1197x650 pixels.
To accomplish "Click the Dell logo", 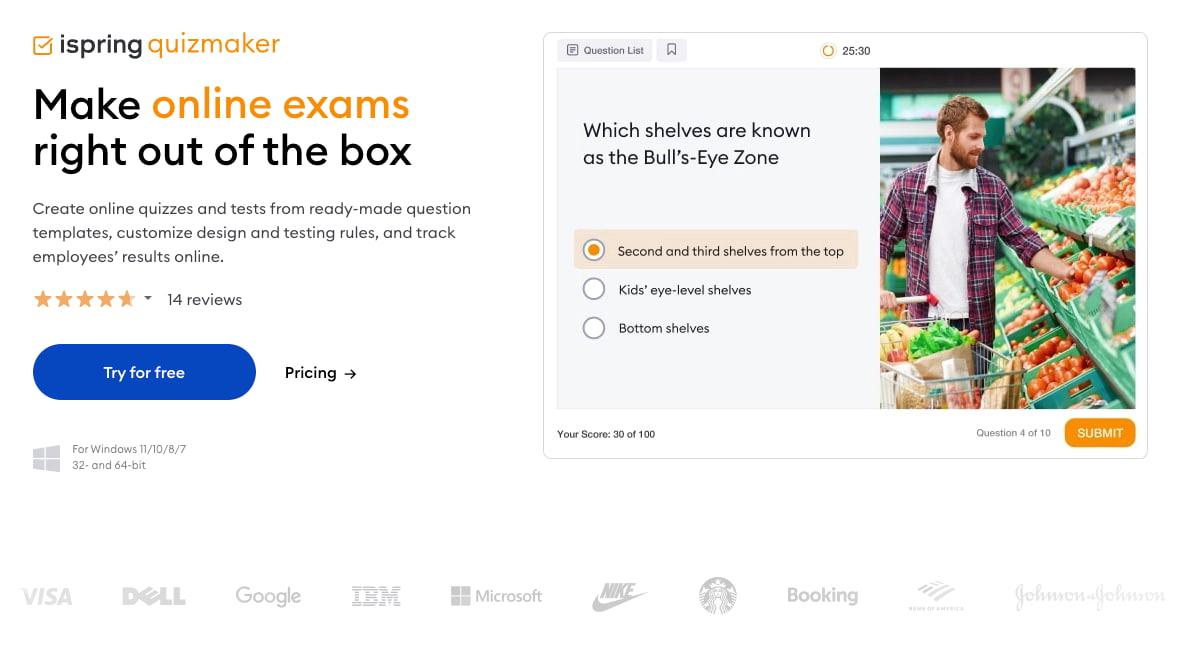I will 153,595.
